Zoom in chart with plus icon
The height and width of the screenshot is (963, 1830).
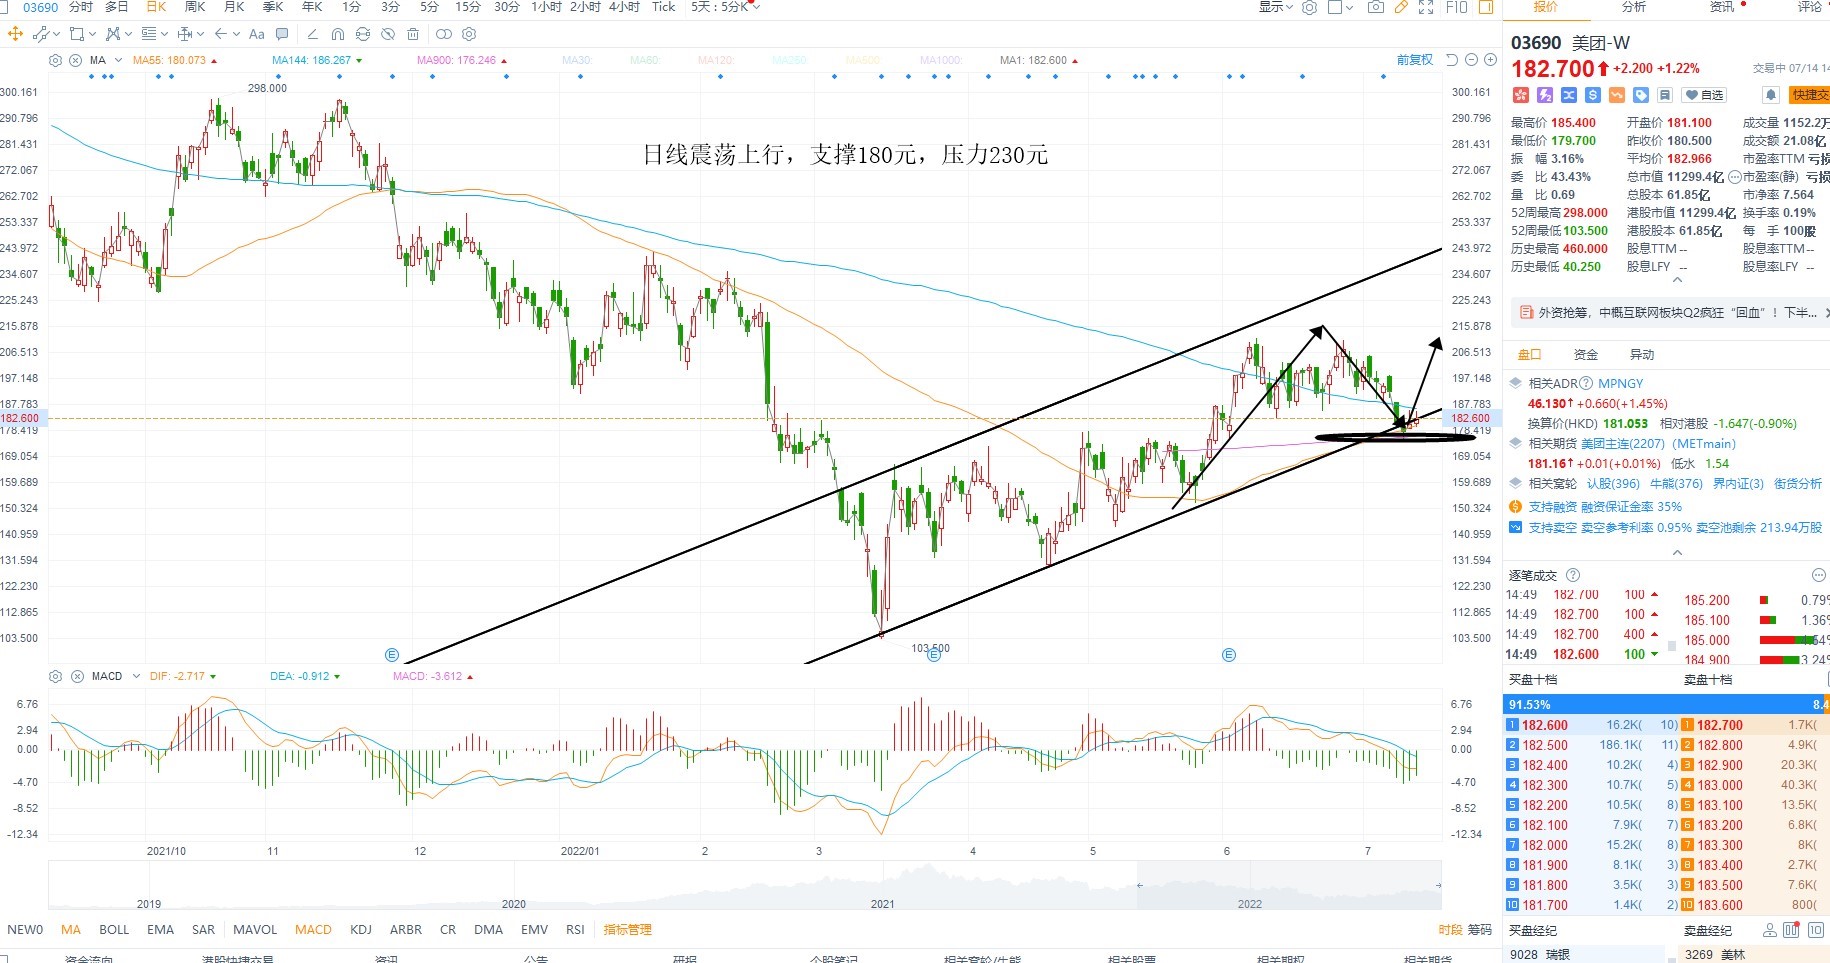1490,60
